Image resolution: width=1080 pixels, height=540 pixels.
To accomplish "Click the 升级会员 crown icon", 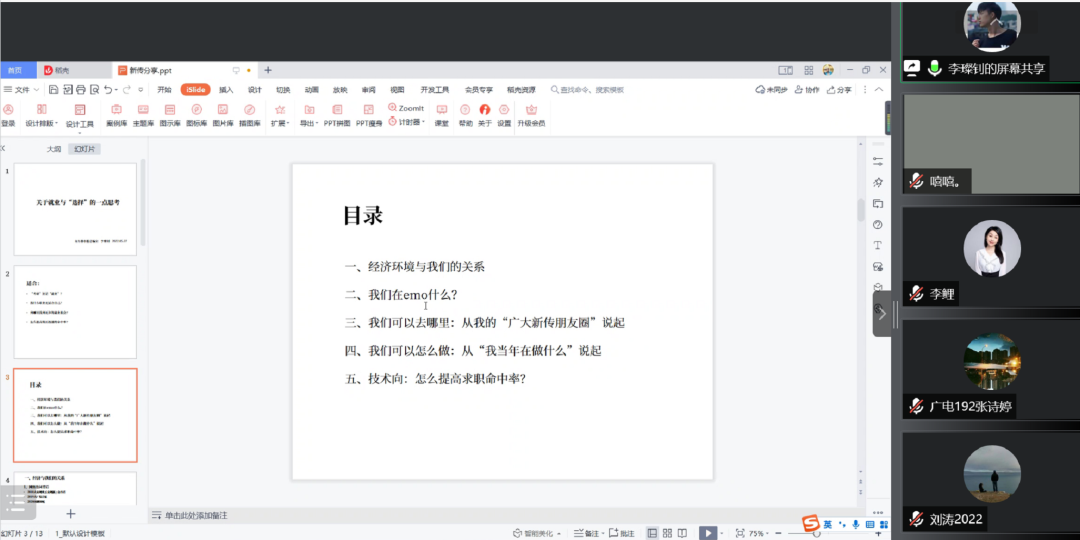I will tap(531, 114).
